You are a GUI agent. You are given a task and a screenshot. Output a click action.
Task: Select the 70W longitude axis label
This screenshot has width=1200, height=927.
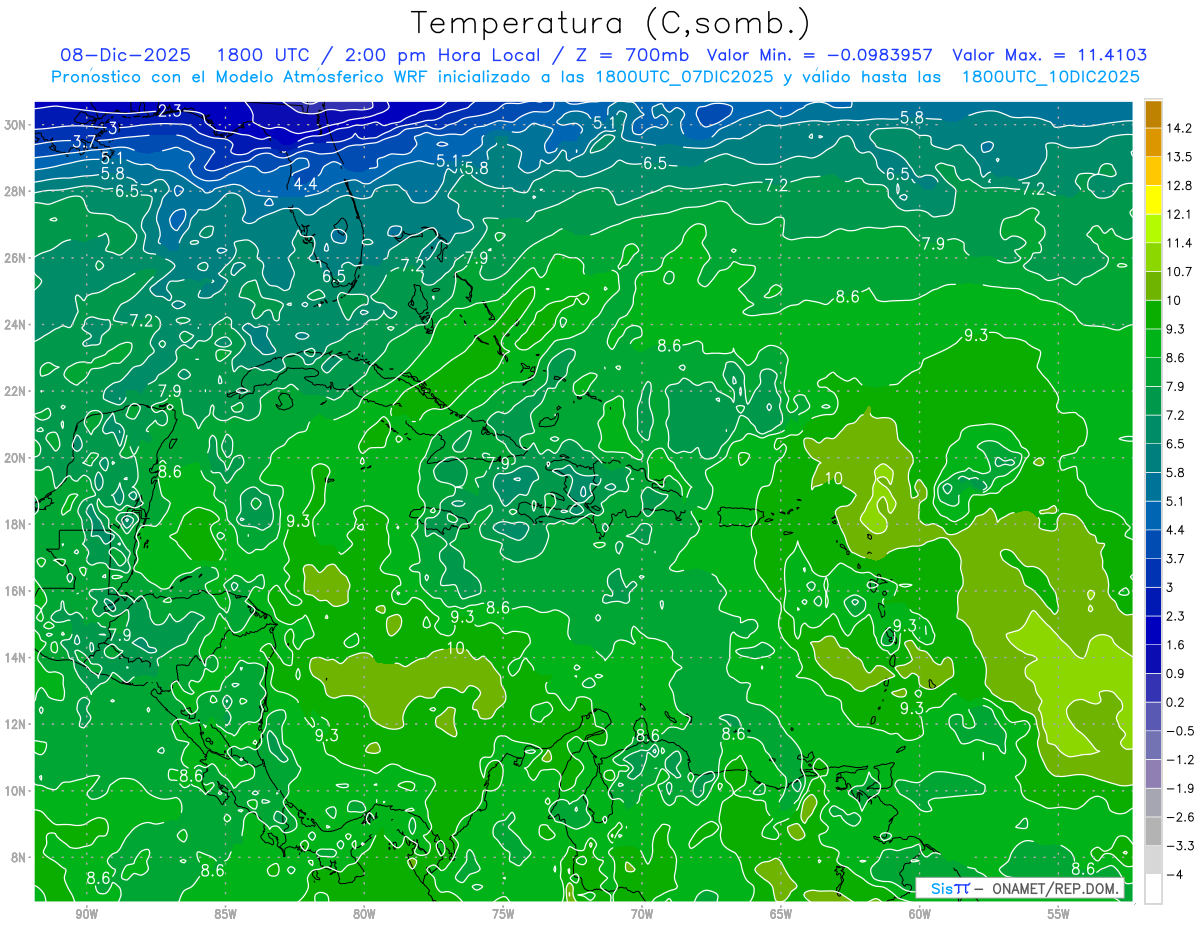point(642,914)
